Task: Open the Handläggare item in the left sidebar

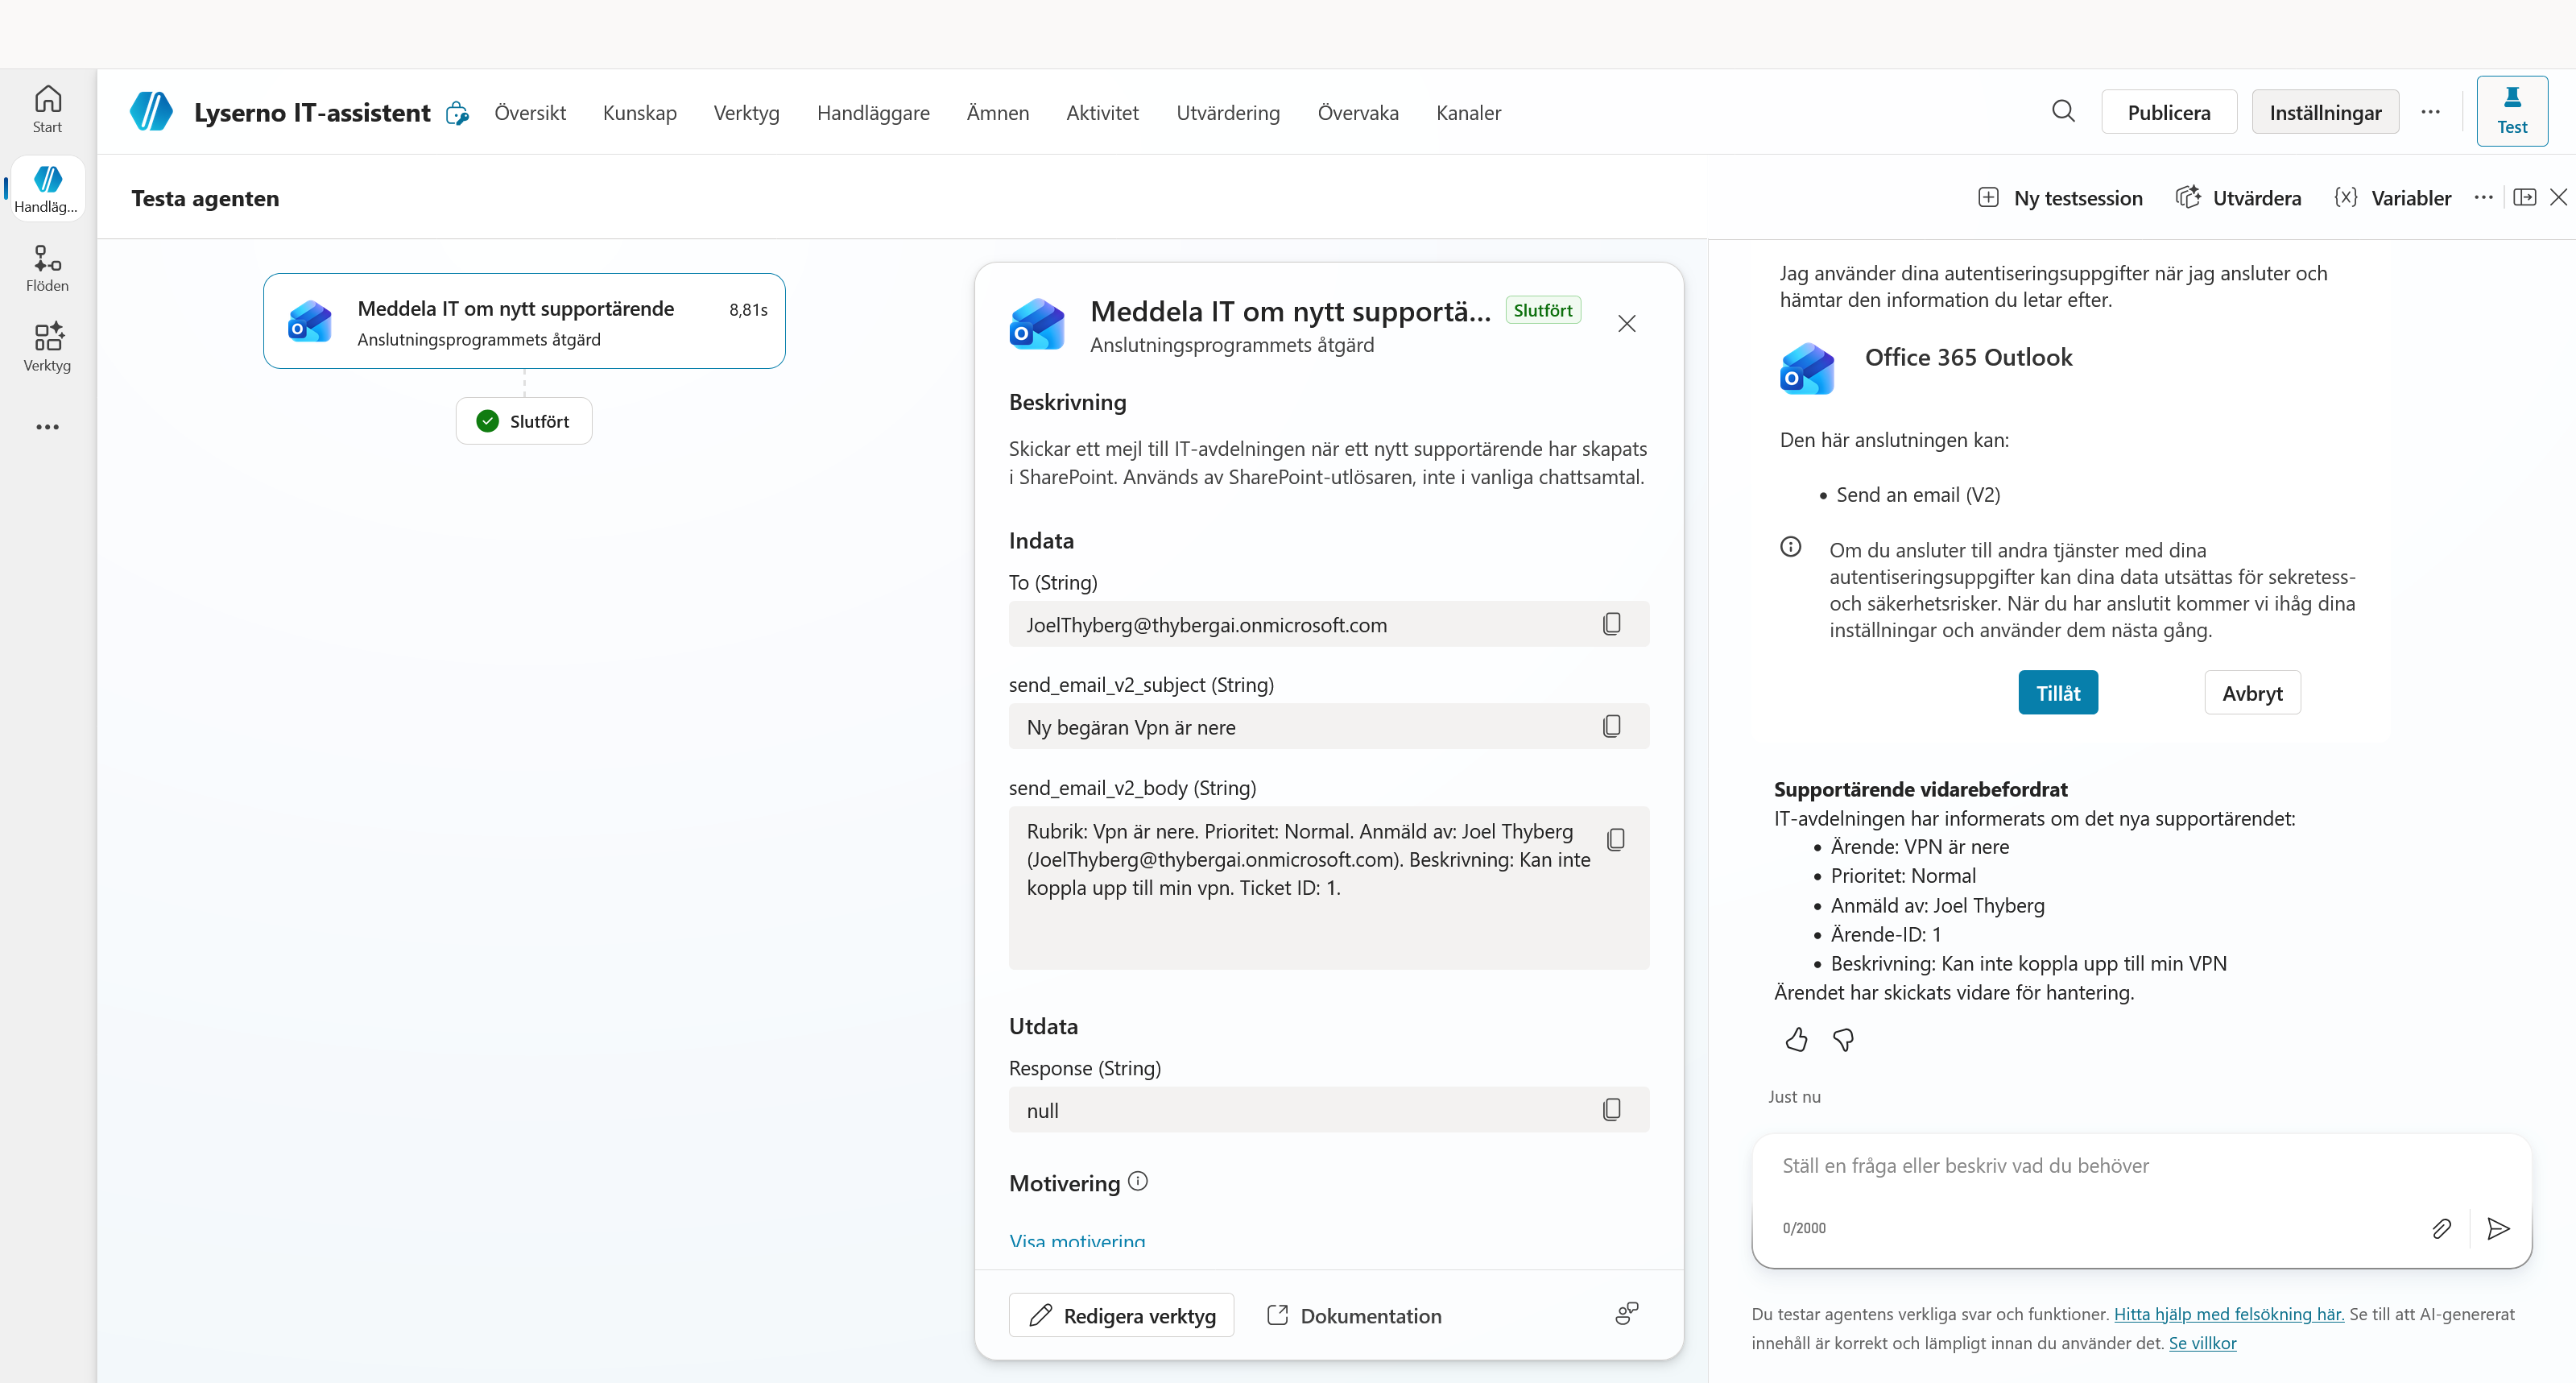Action: point(47,188)
